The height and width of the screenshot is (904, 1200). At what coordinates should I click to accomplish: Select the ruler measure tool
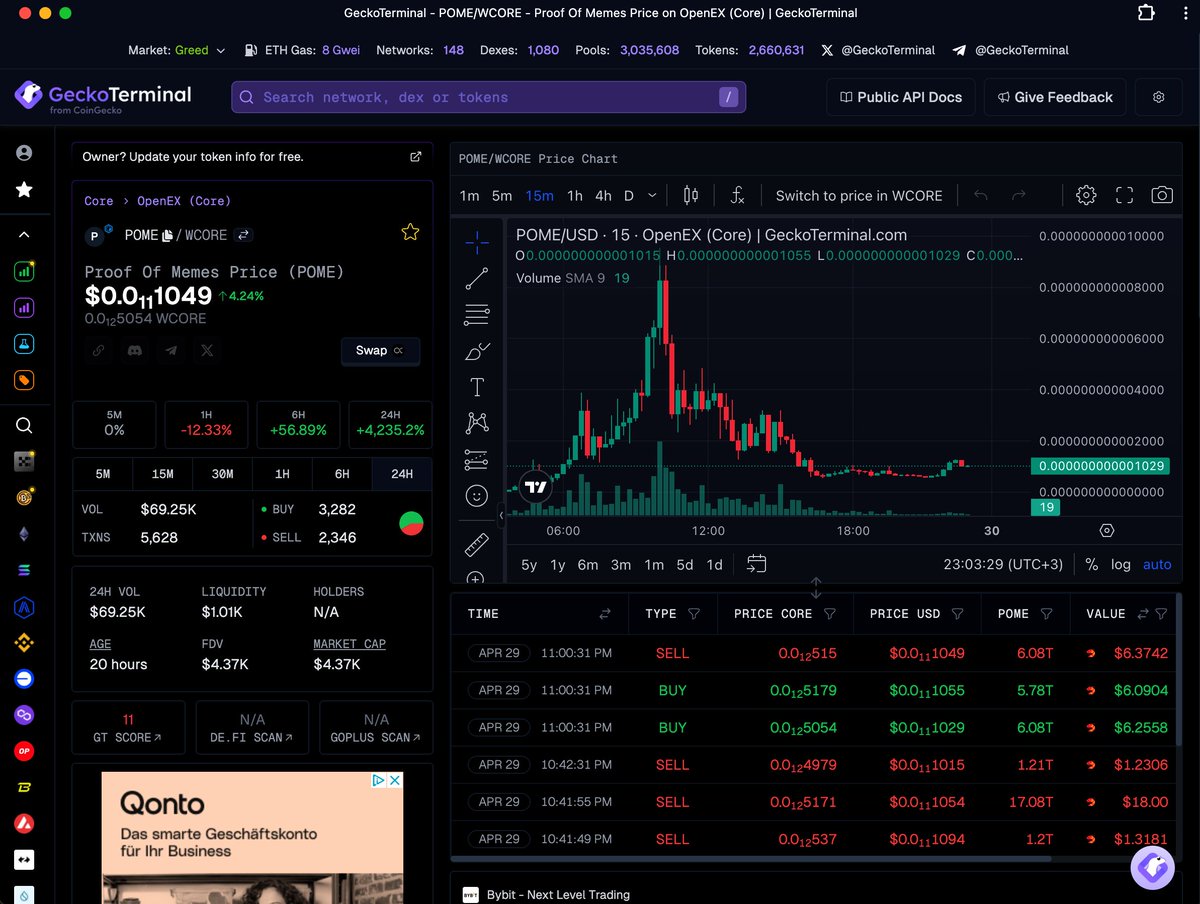pos(477,545)
